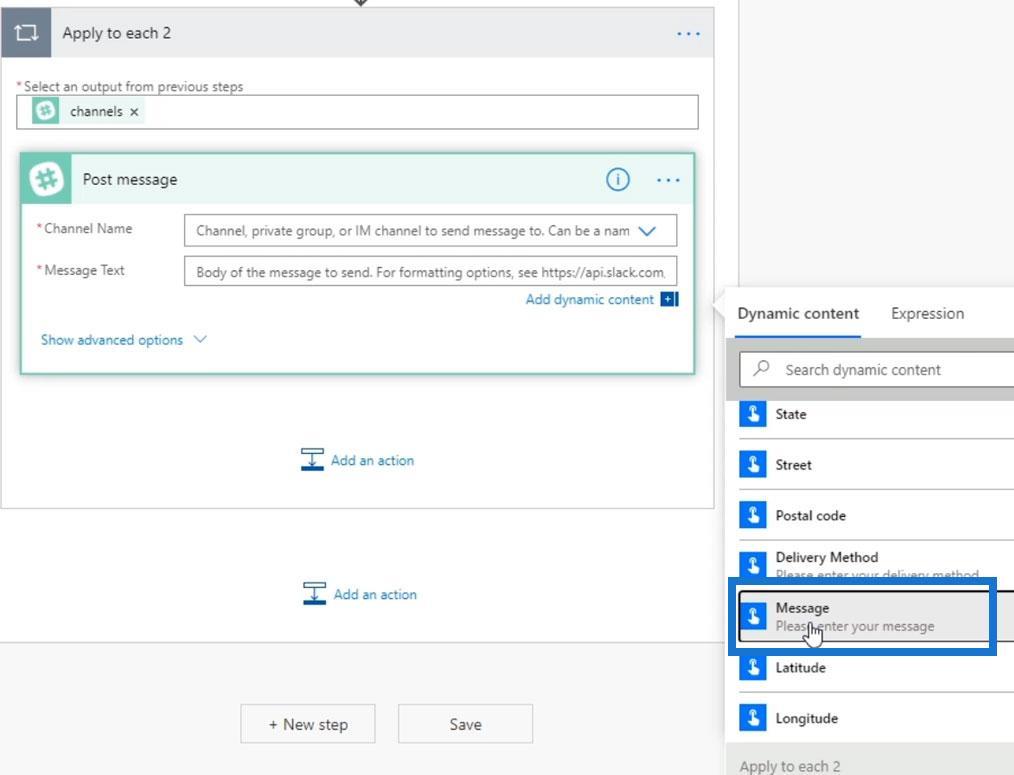Screen dimensions: 1014x775
Task: Click the Add an action icon below the loop
Action: point(314,593)
